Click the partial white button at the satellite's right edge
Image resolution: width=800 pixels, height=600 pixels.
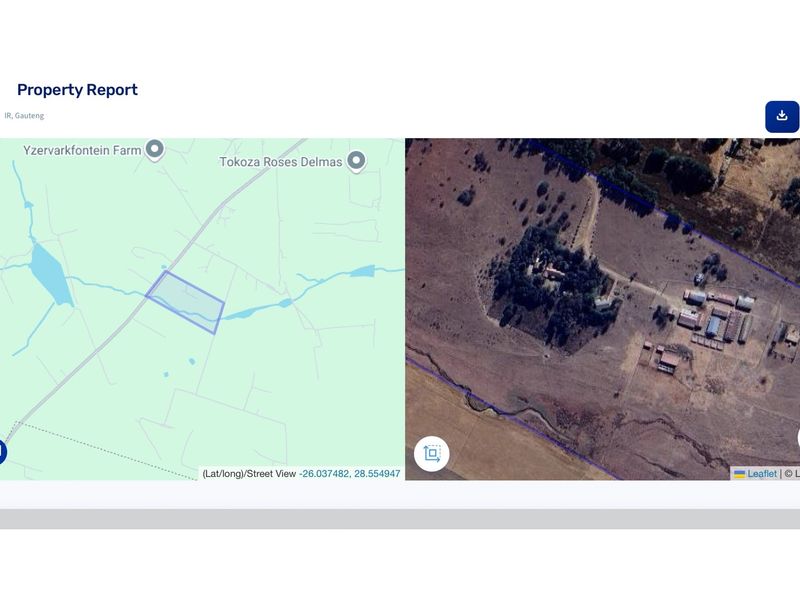(x=797, y=437)
